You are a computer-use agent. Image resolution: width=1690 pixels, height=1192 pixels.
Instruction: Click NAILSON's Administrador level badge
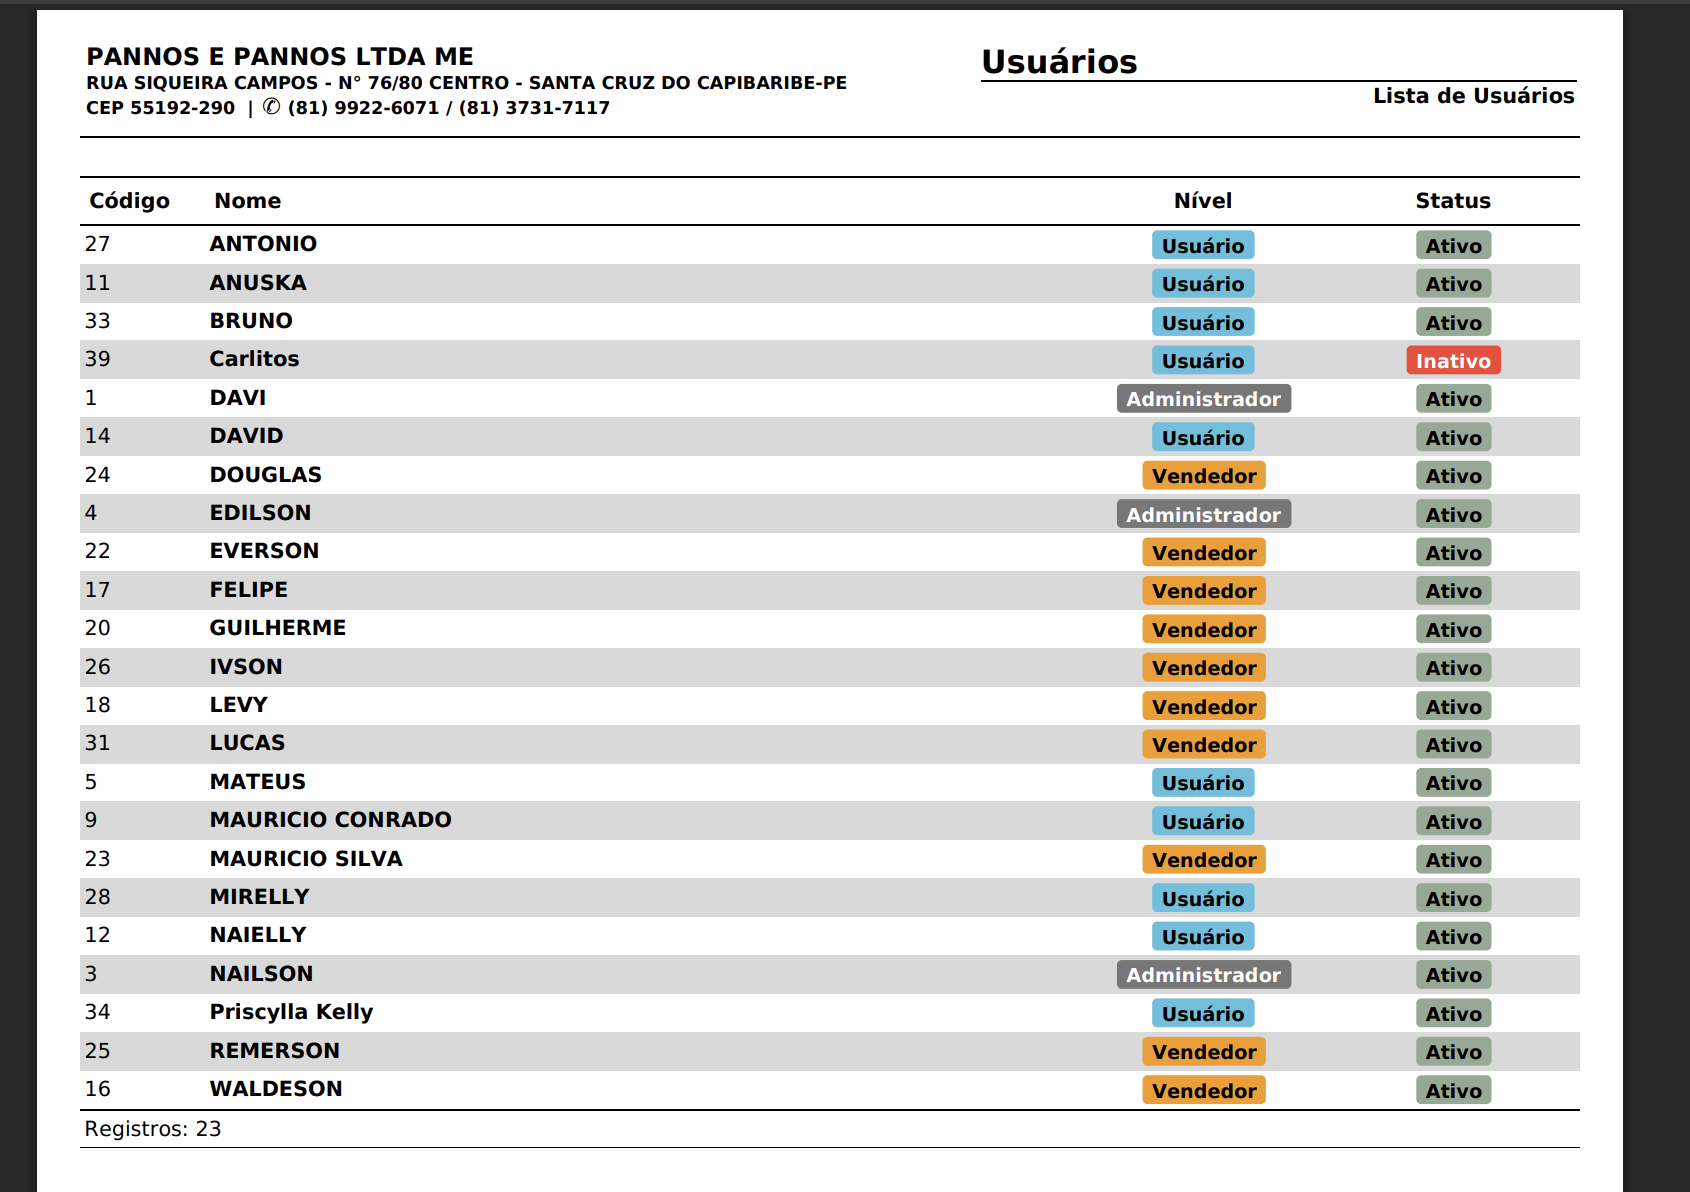pos(1203,975)
